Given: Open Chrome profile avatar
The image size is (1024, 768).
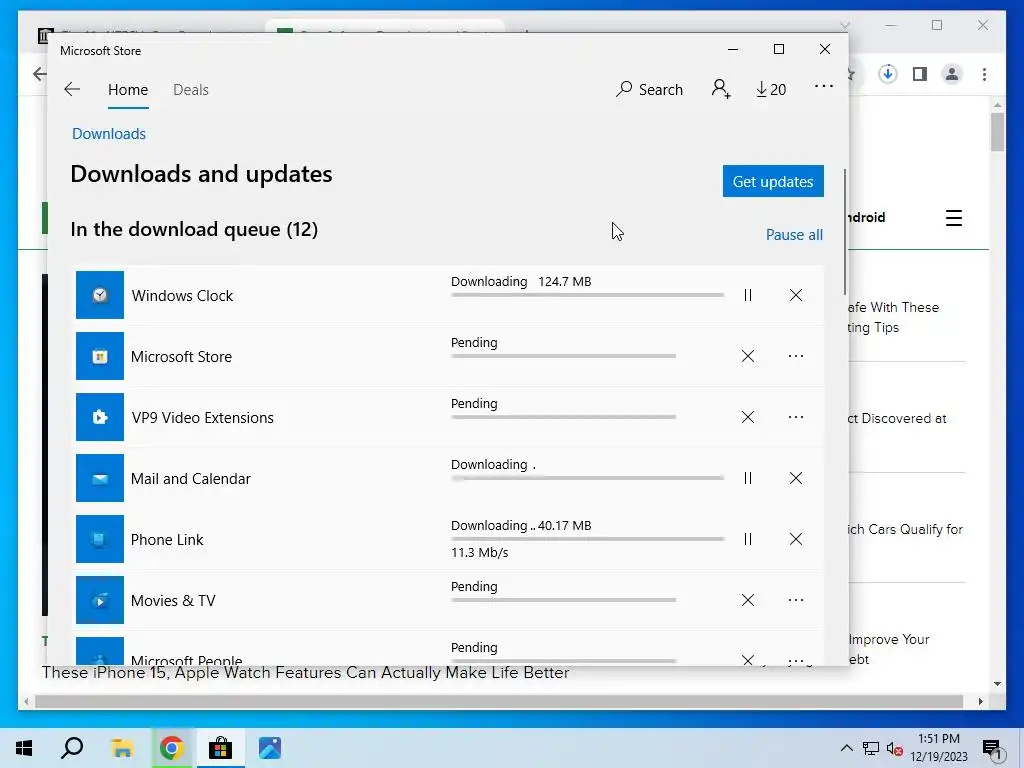Looking at the screenshot, I should click(x=952, y=74).
